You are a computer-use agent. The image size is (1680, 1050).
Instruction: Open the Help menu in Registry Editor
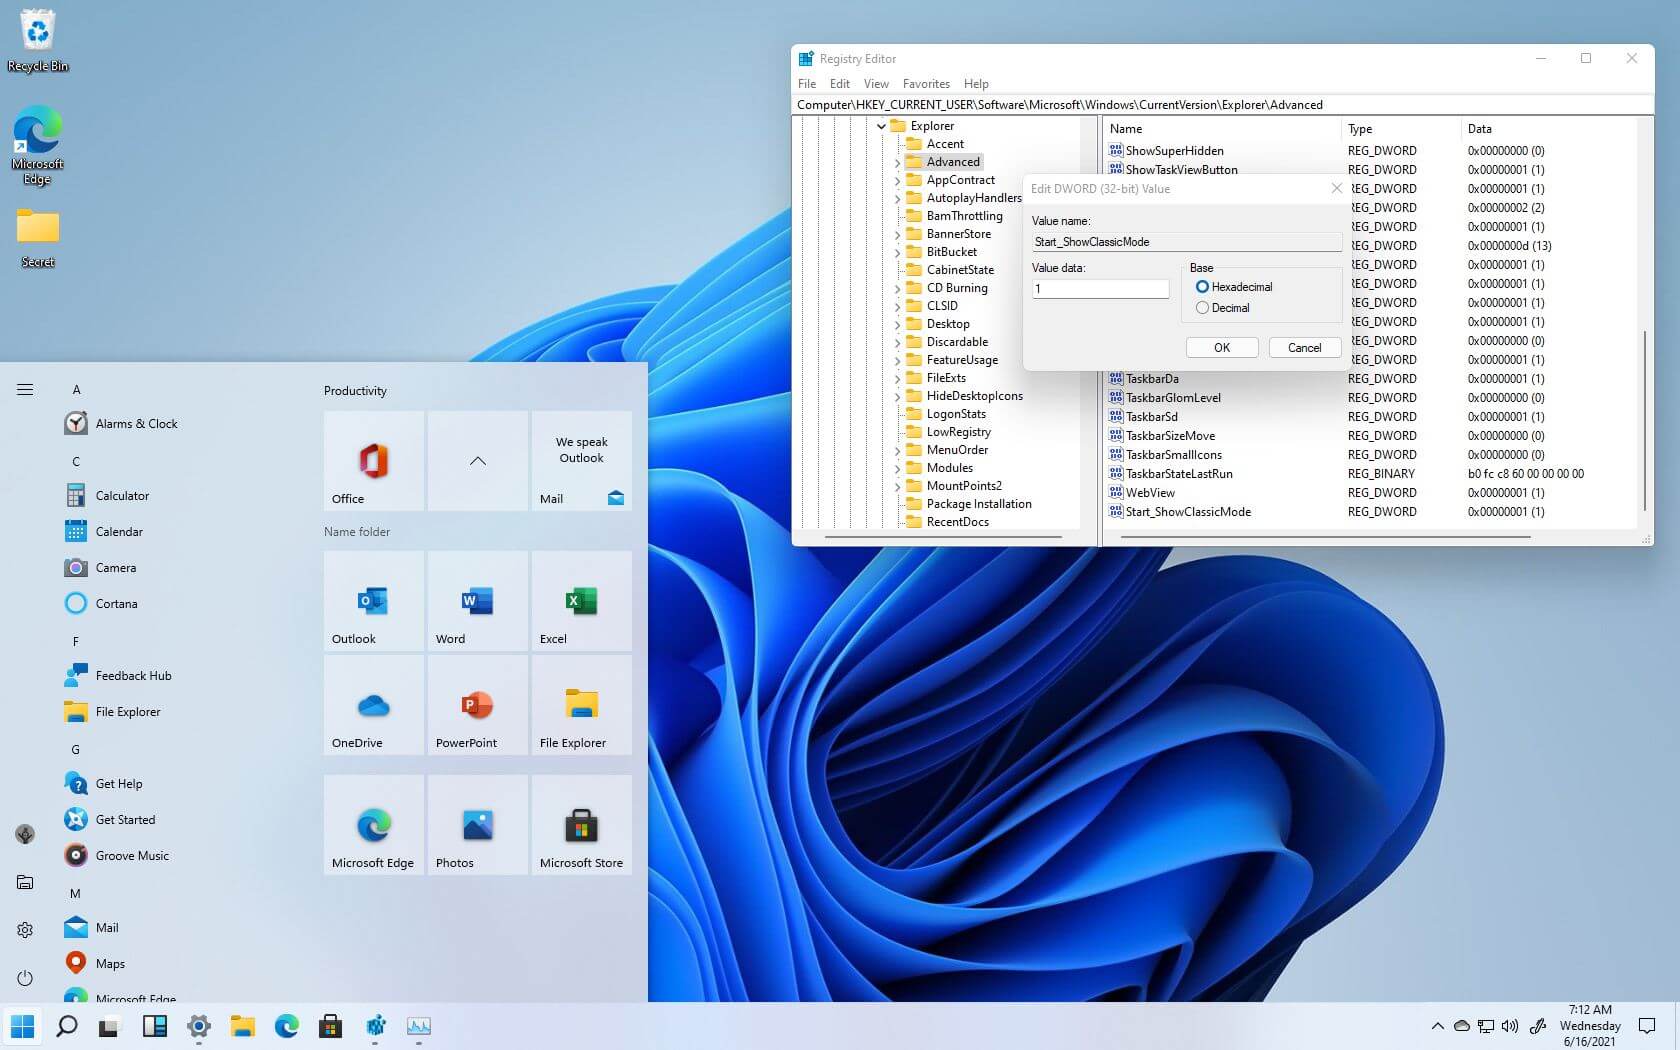coord(976,84)
